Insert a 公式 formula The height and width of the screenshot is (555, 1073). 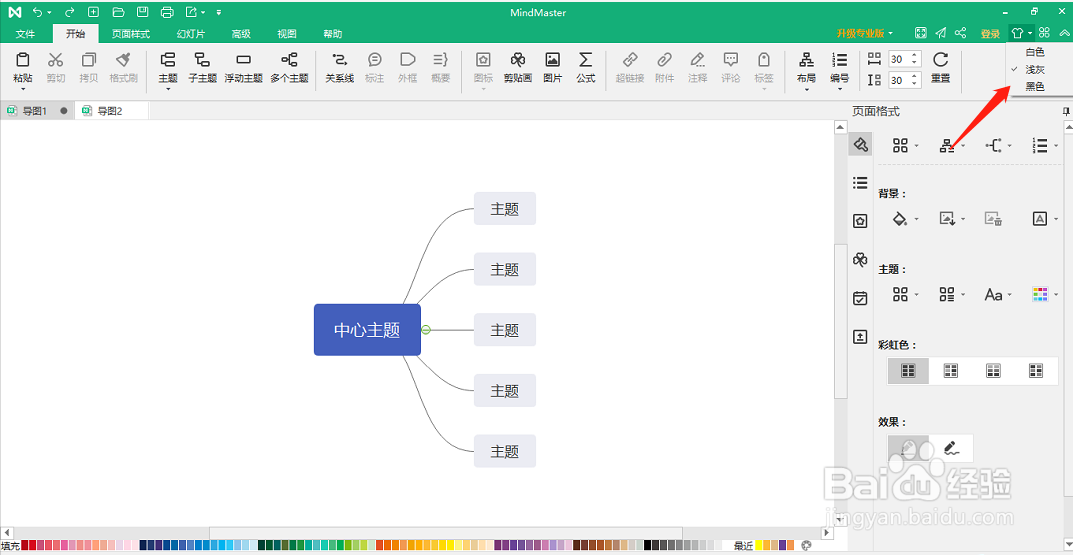(x=585, y=68)
